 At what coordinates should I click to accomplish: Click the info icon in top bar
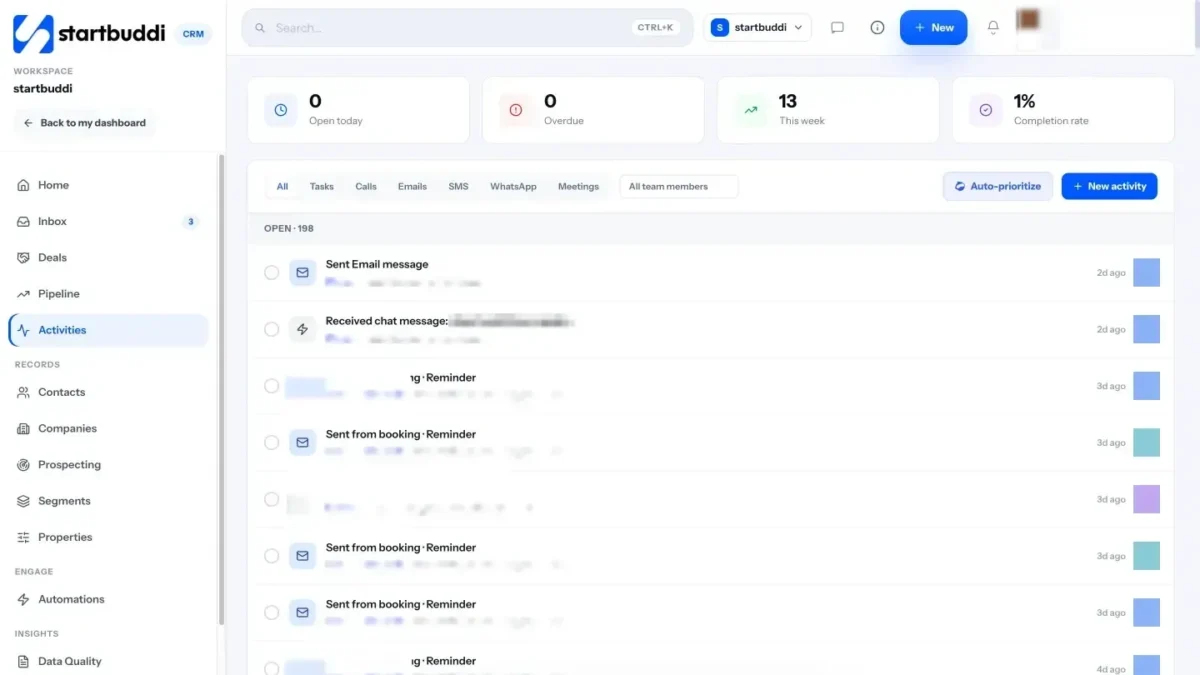tap(877, 28)
